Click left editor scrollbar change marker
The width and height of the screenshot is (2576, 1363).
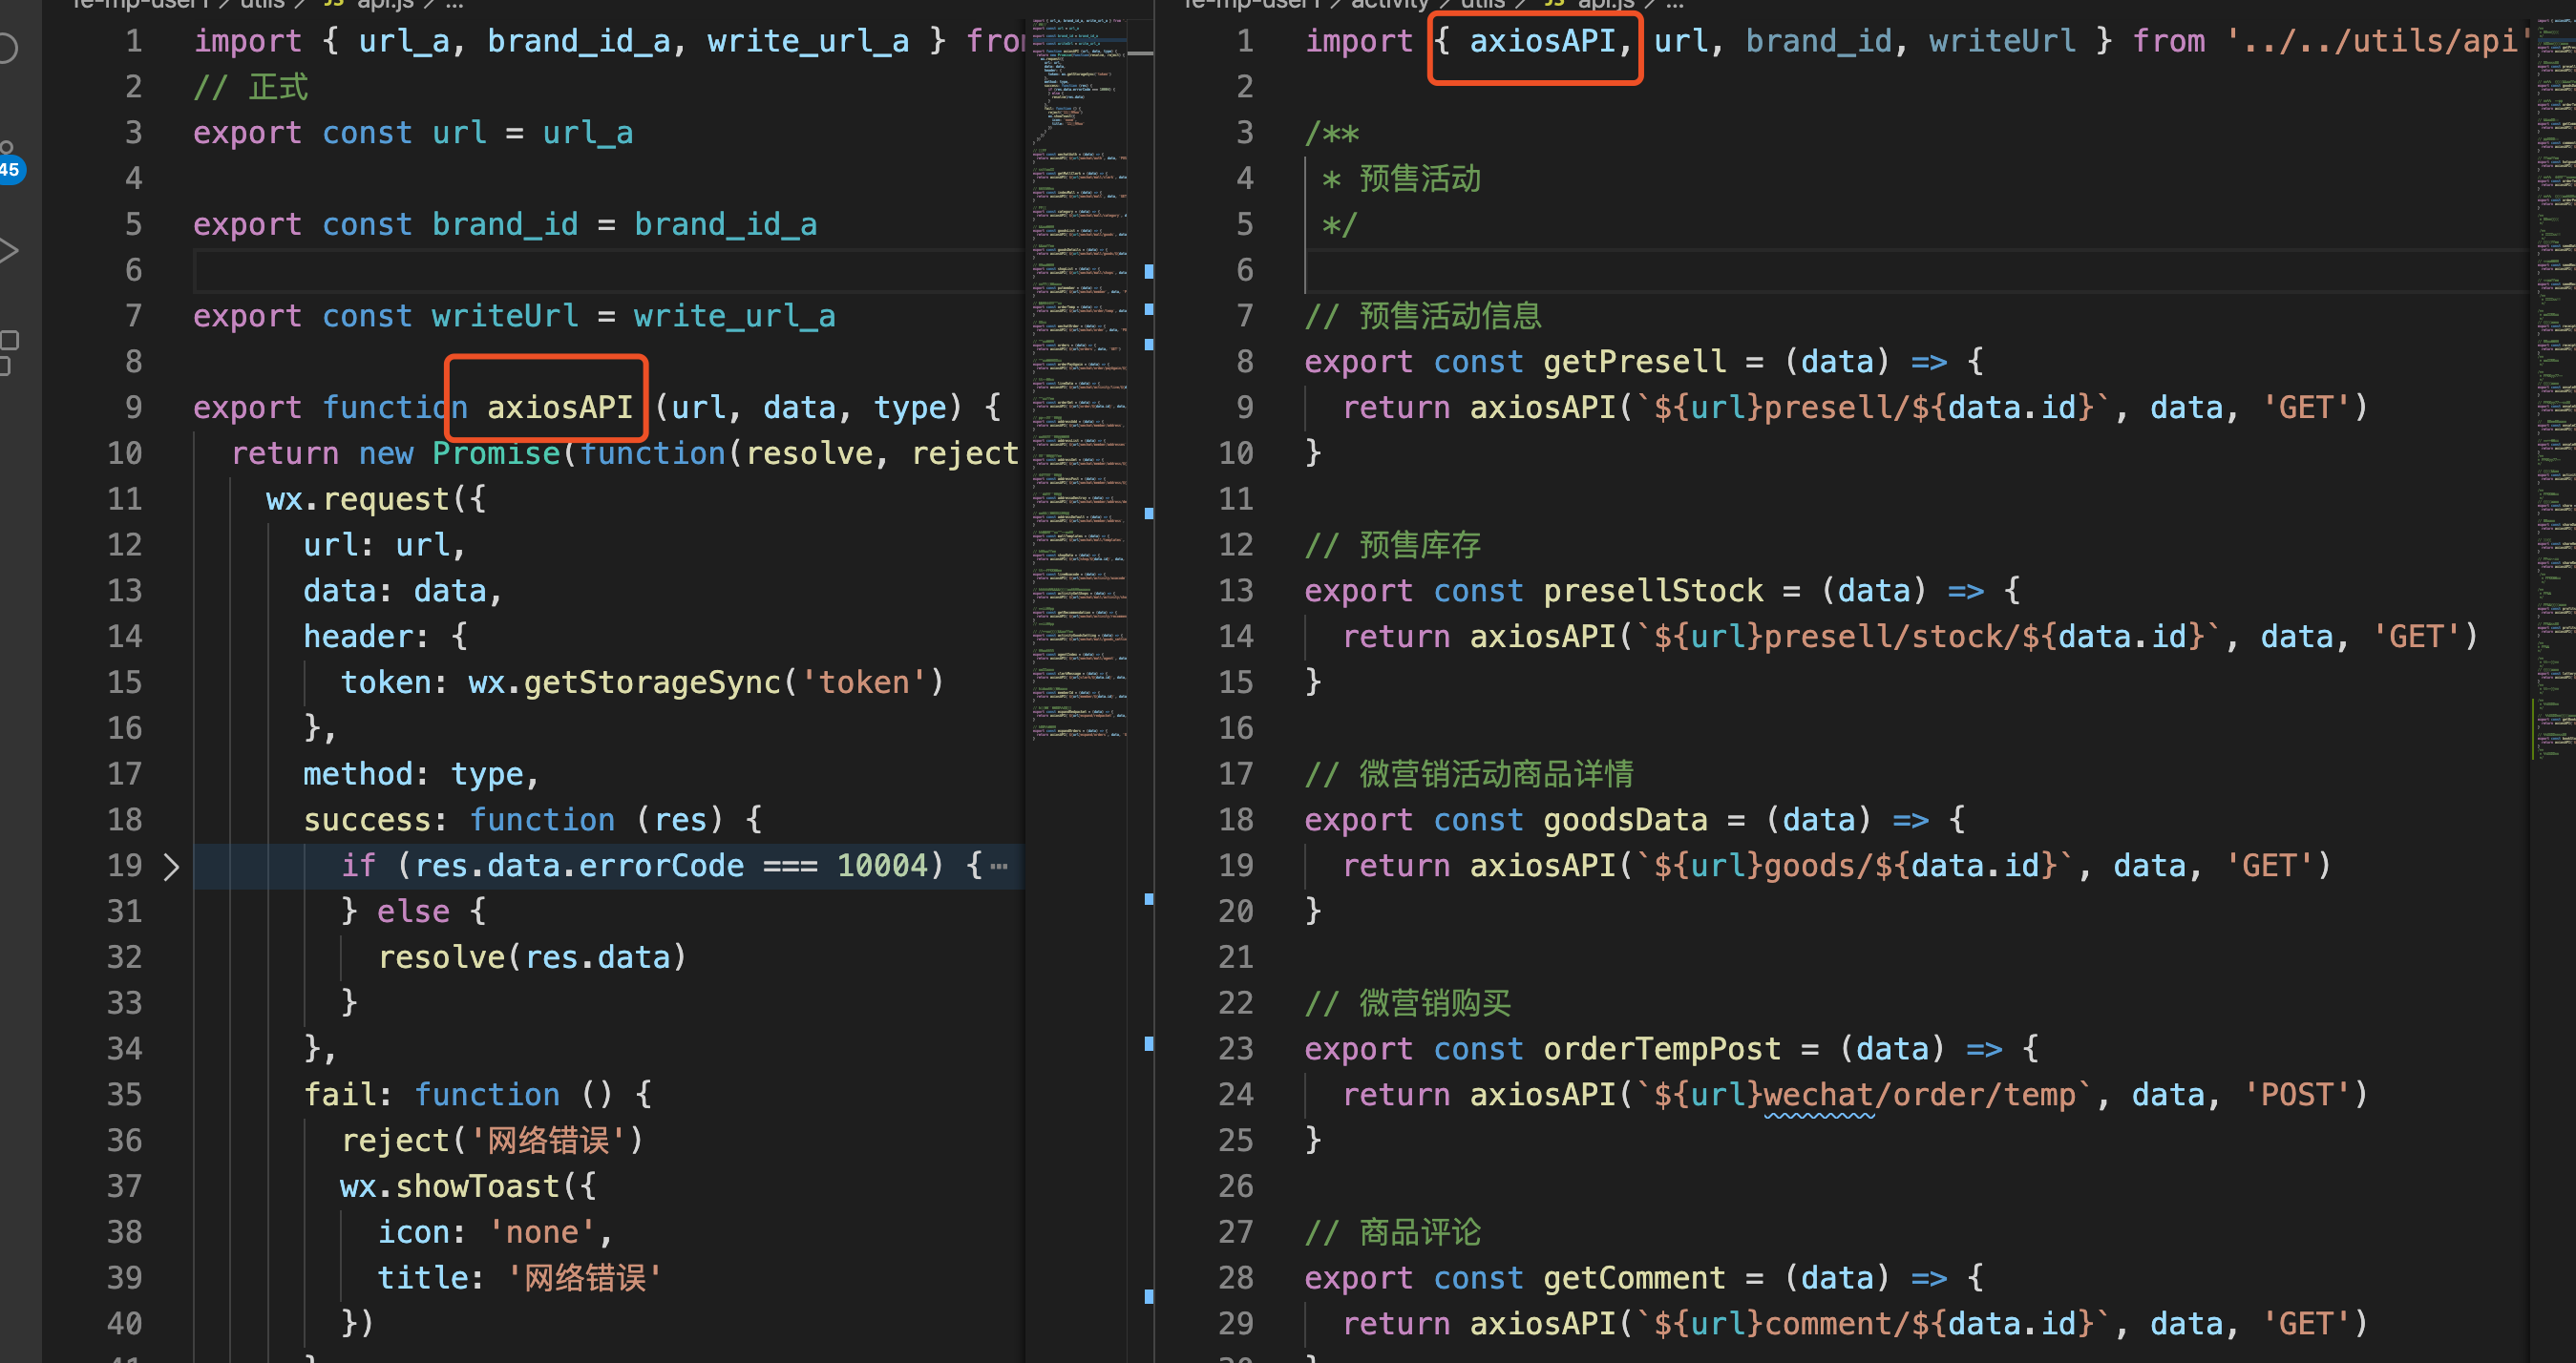pyautogui.click(x=1149, y=272)
